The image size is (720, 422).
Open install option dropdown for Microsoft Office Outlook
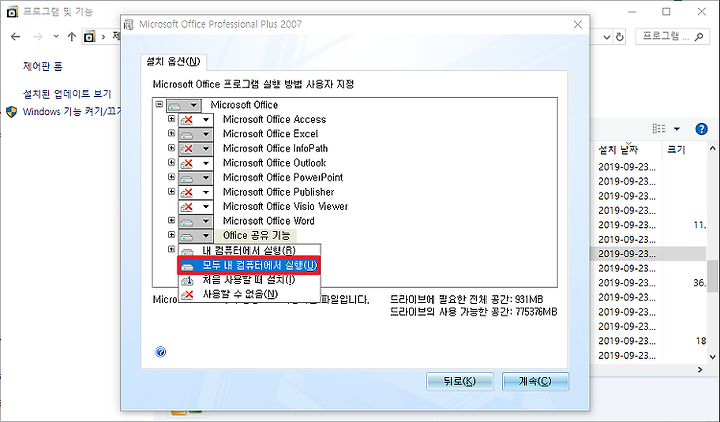(x=196, y=163)
